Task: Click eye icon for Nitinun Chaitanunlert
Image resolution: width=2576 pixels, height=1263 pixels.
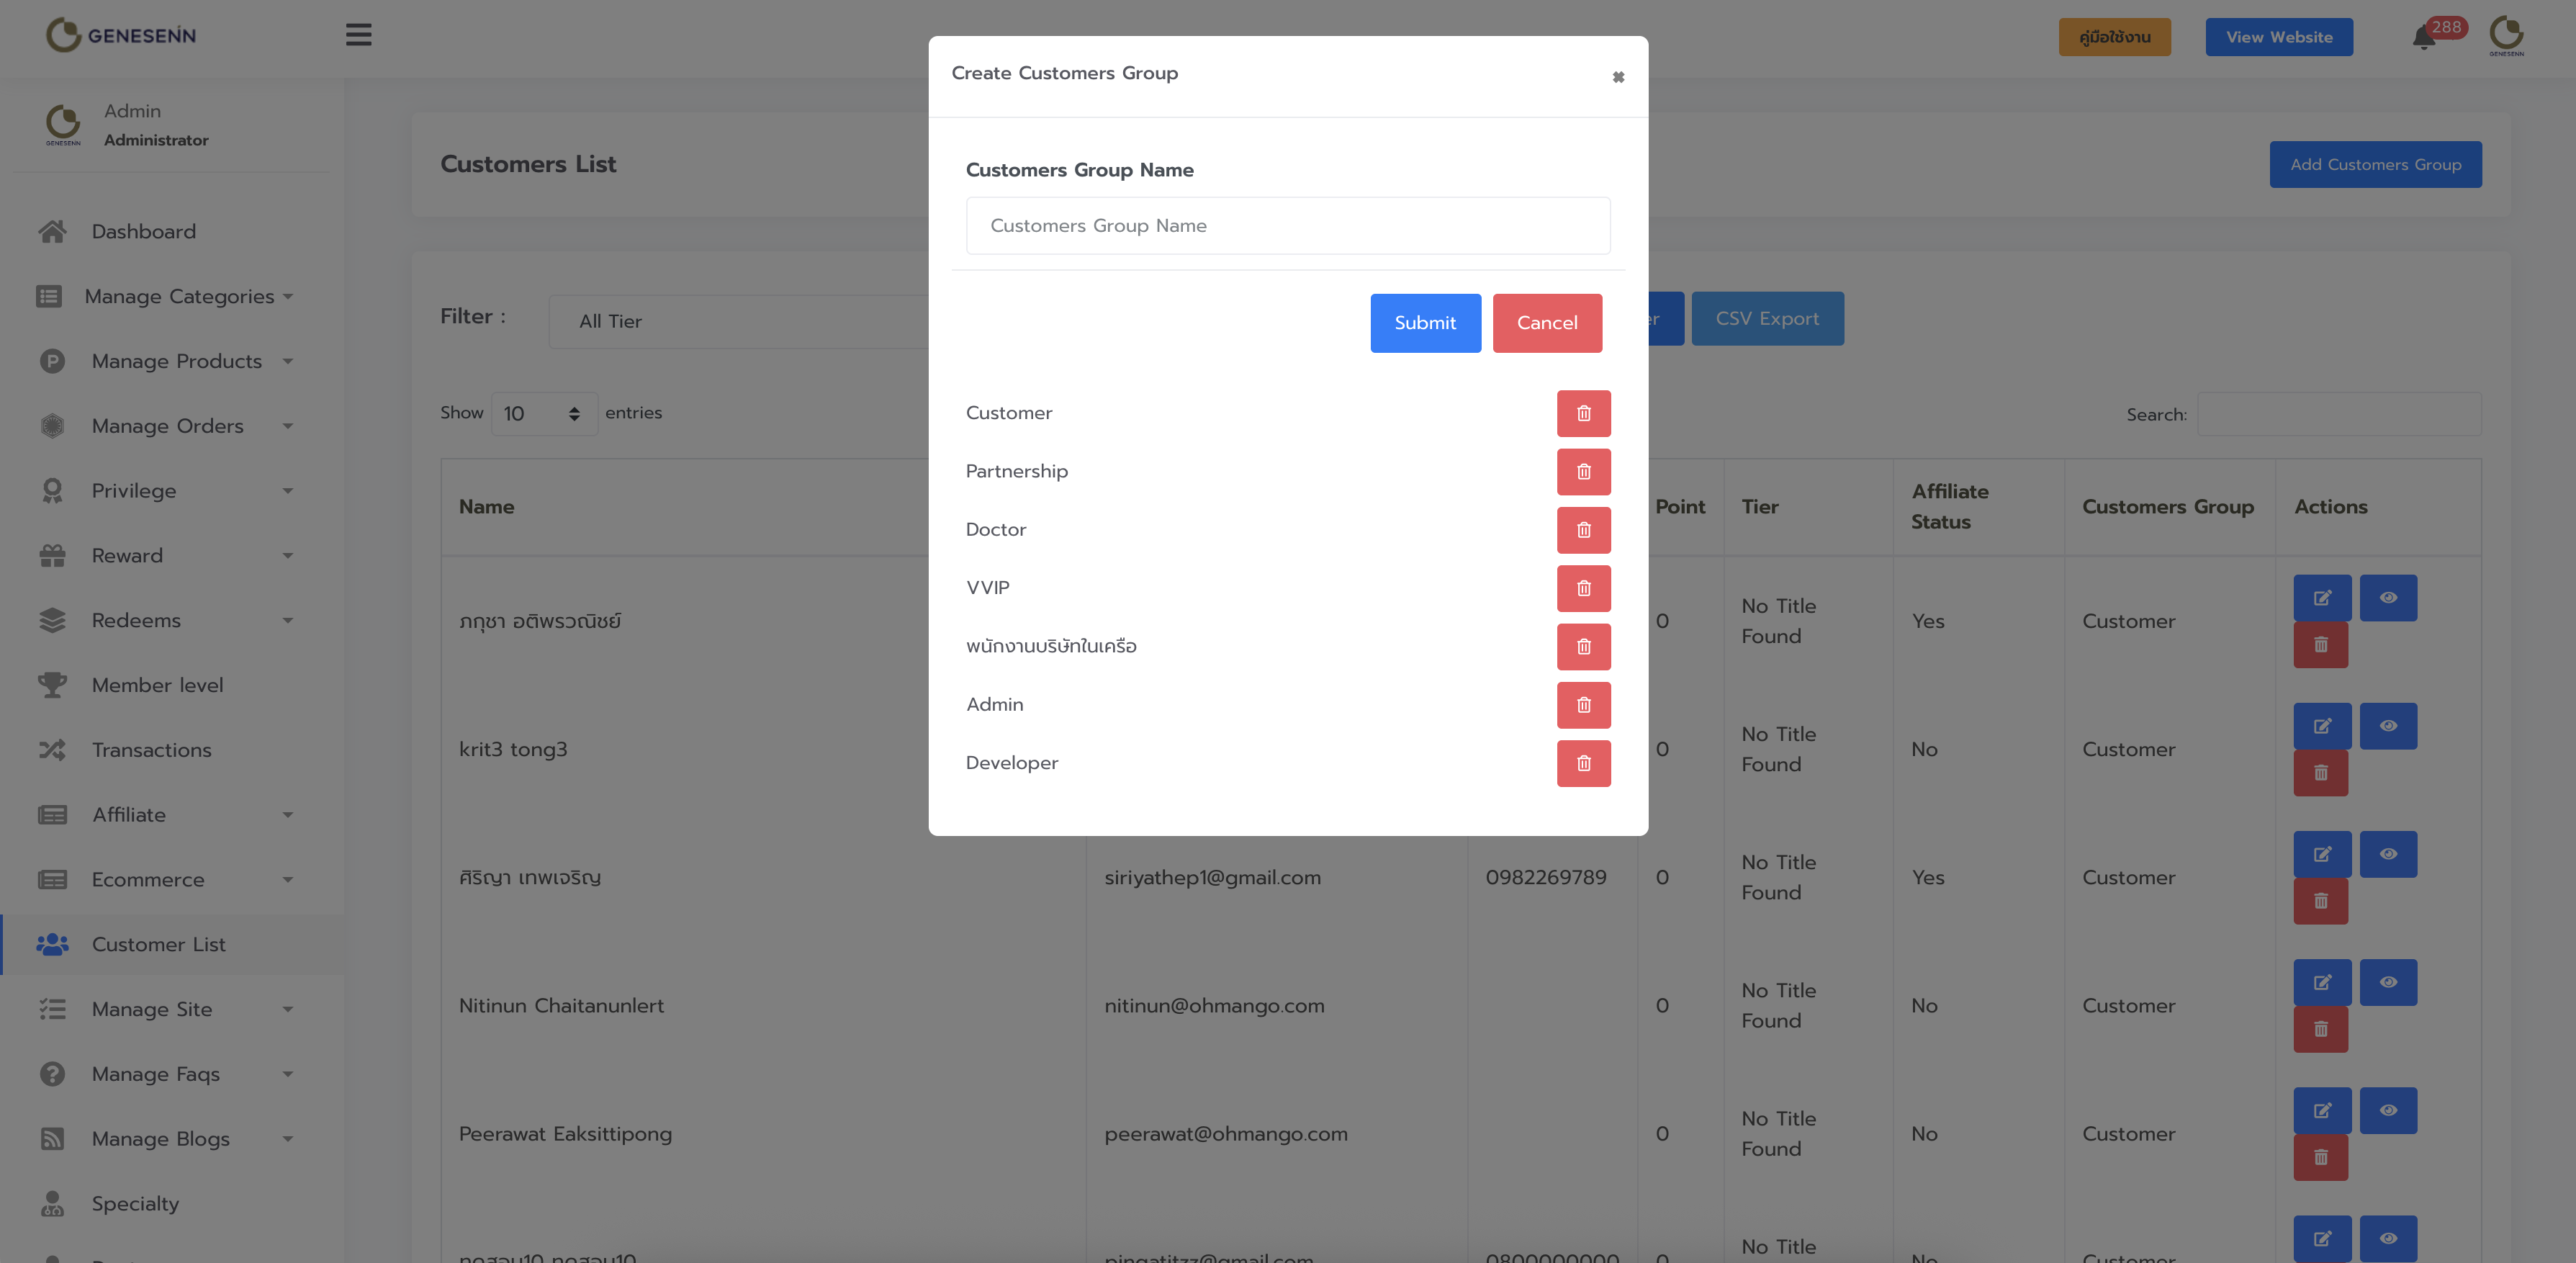Action: [2387, 982]
